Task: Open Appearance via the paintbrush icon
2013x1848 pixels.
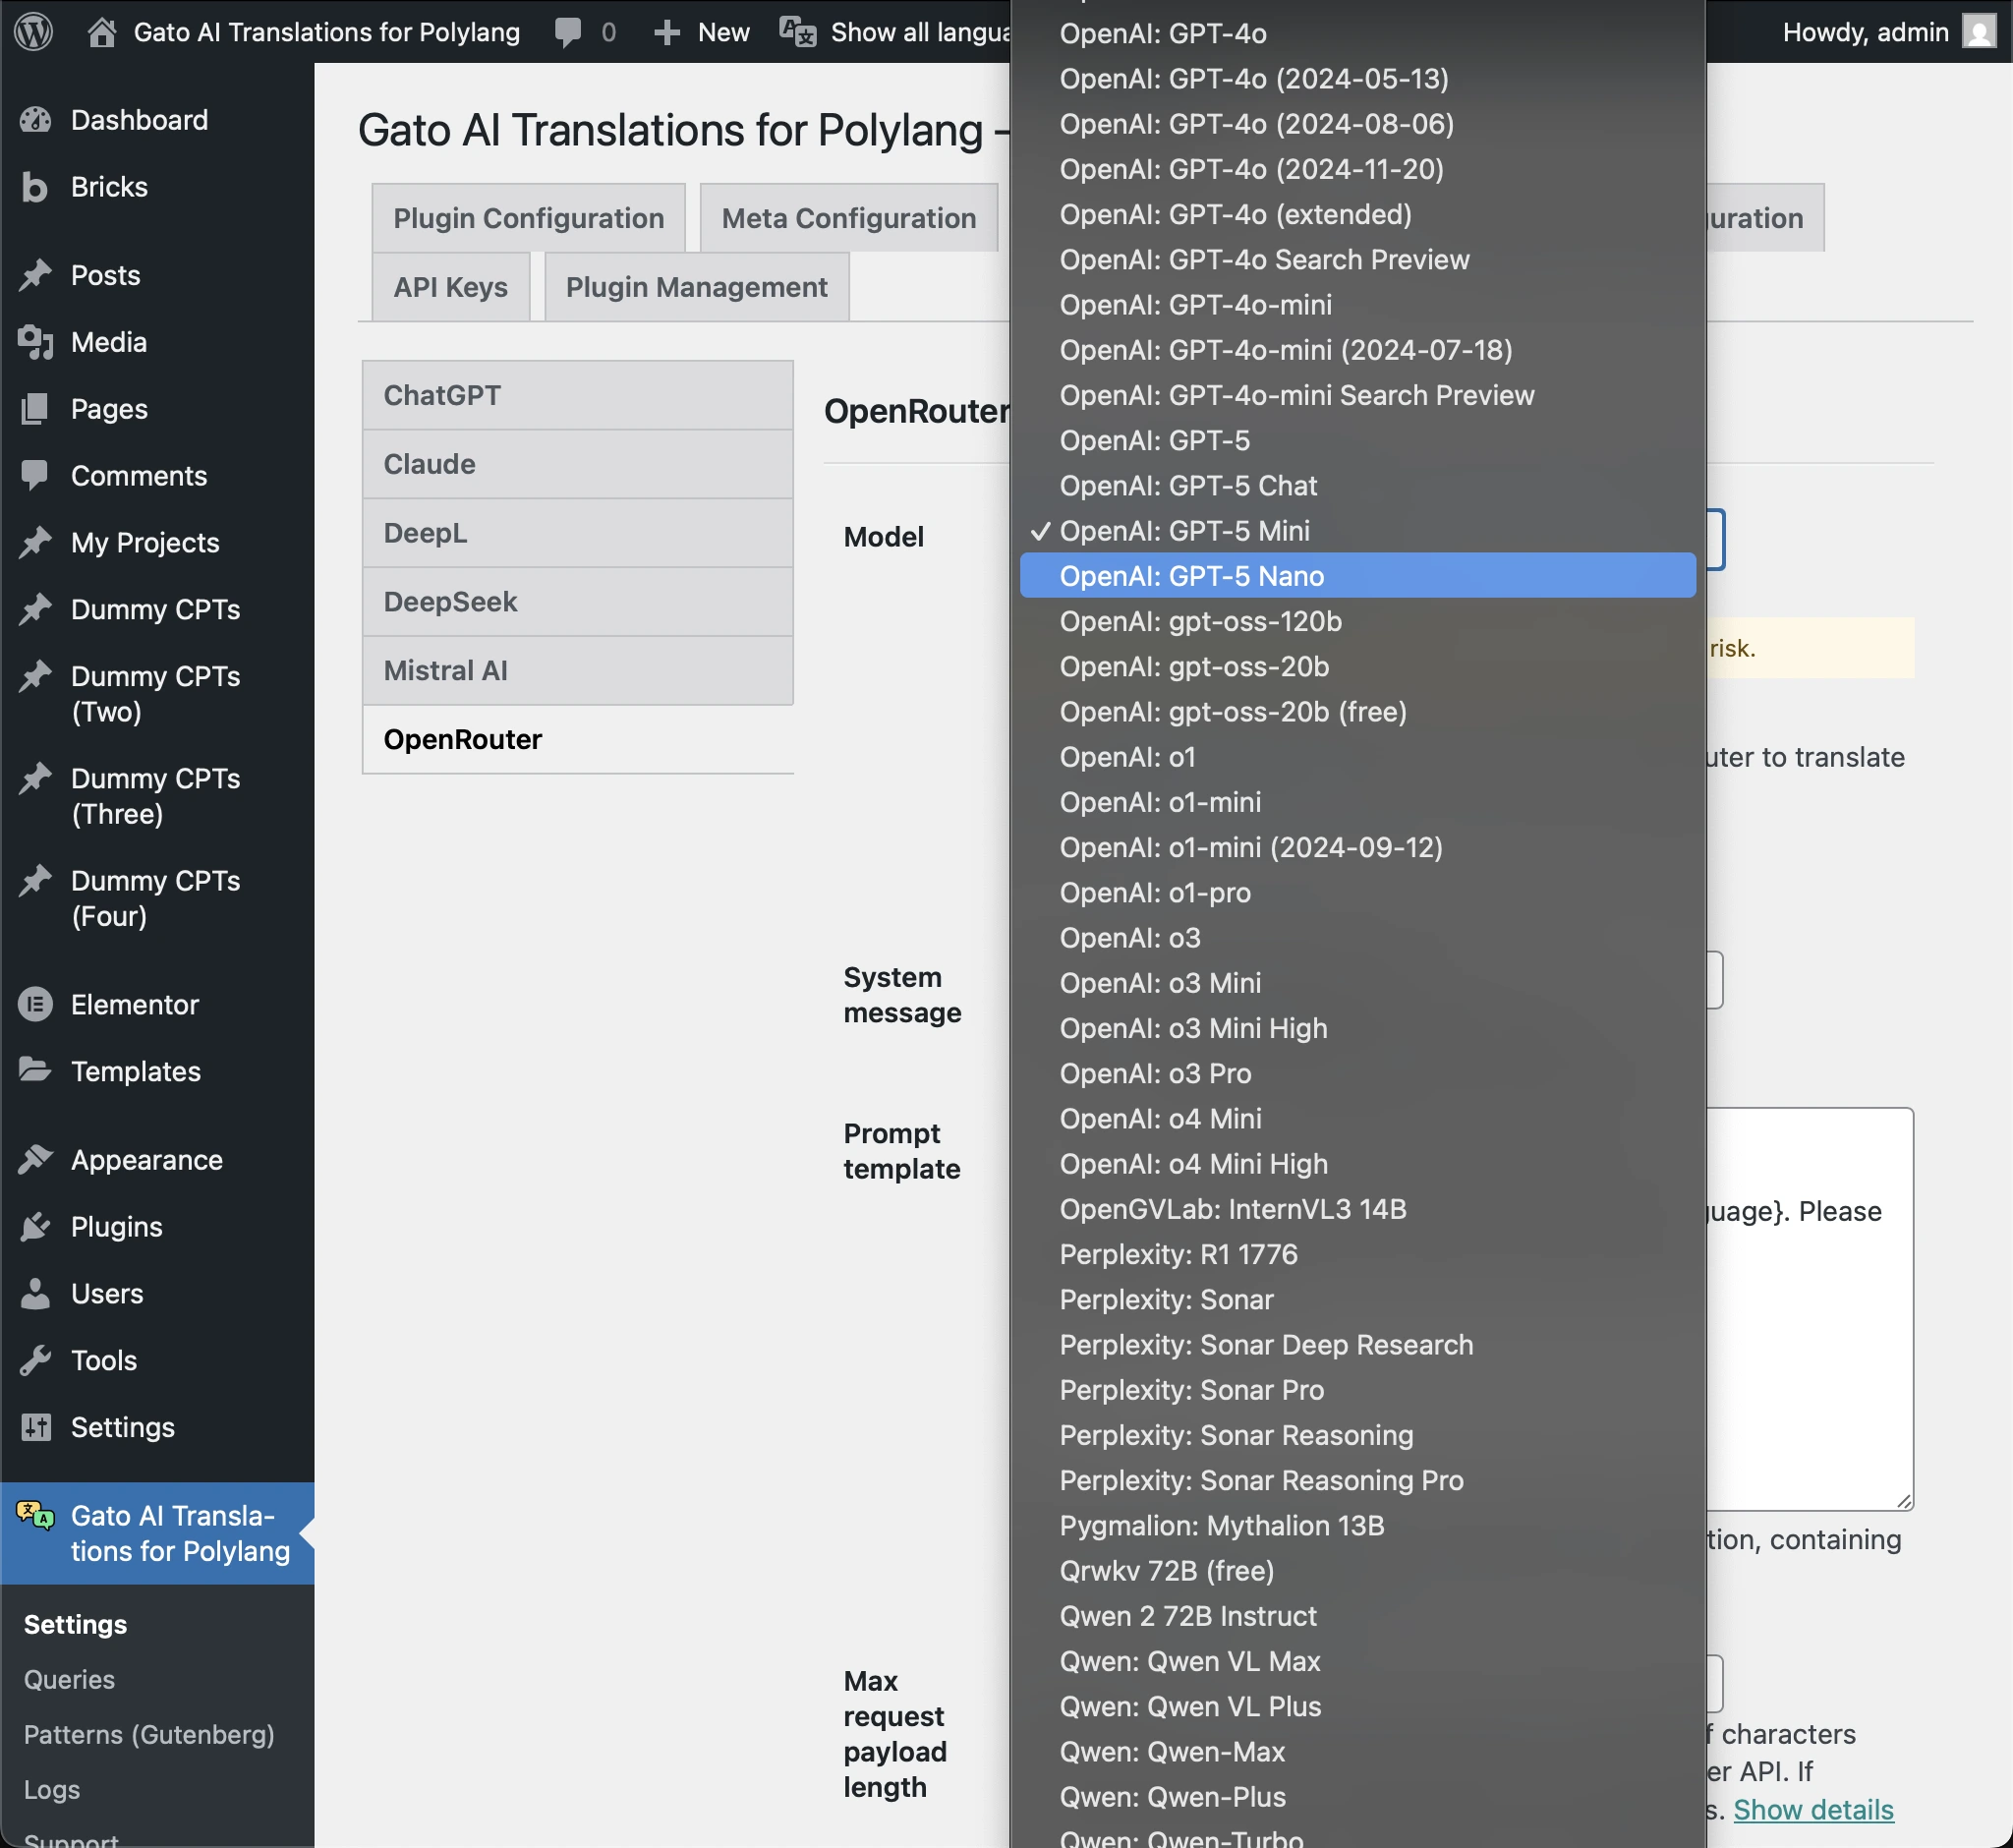Action: (x=36, y=1159)
